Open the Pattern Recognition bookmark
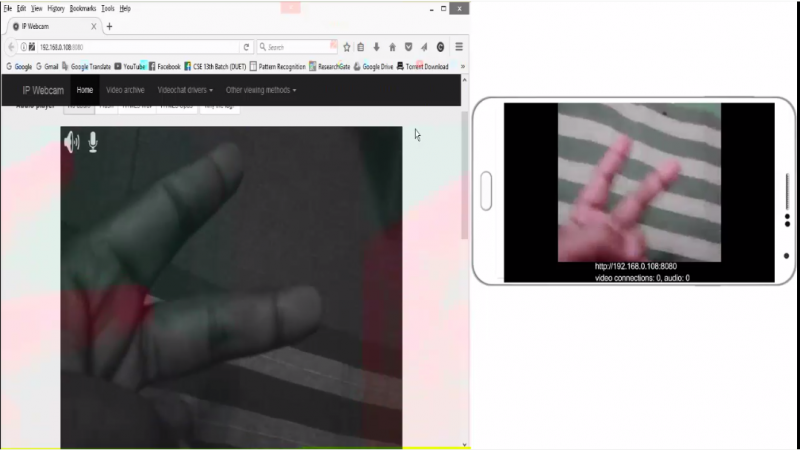The width and height of the screenshot is (800, 450). click(x=278, y=66)
